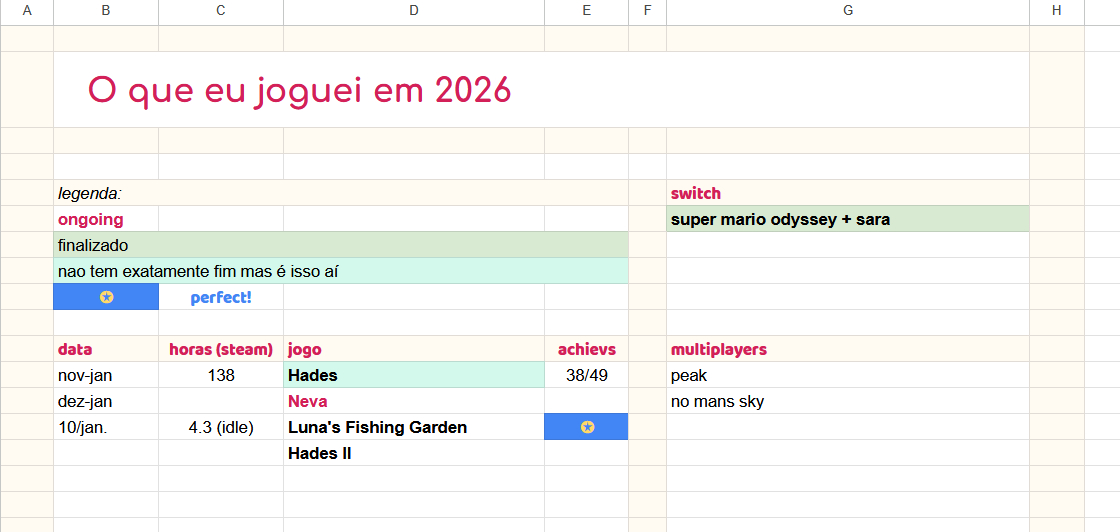This screenshot has width=1120, height=532.
Task: Select the column A header
Action: [x=26, y=11]
